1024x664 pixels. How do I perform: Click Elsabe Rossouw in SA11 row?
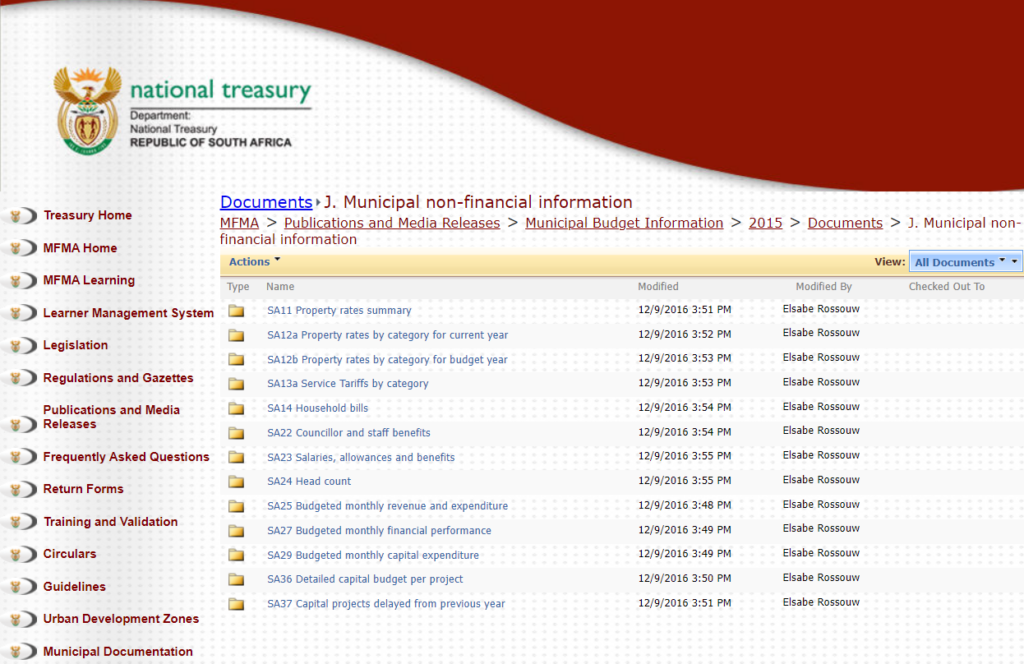[821, 309]
